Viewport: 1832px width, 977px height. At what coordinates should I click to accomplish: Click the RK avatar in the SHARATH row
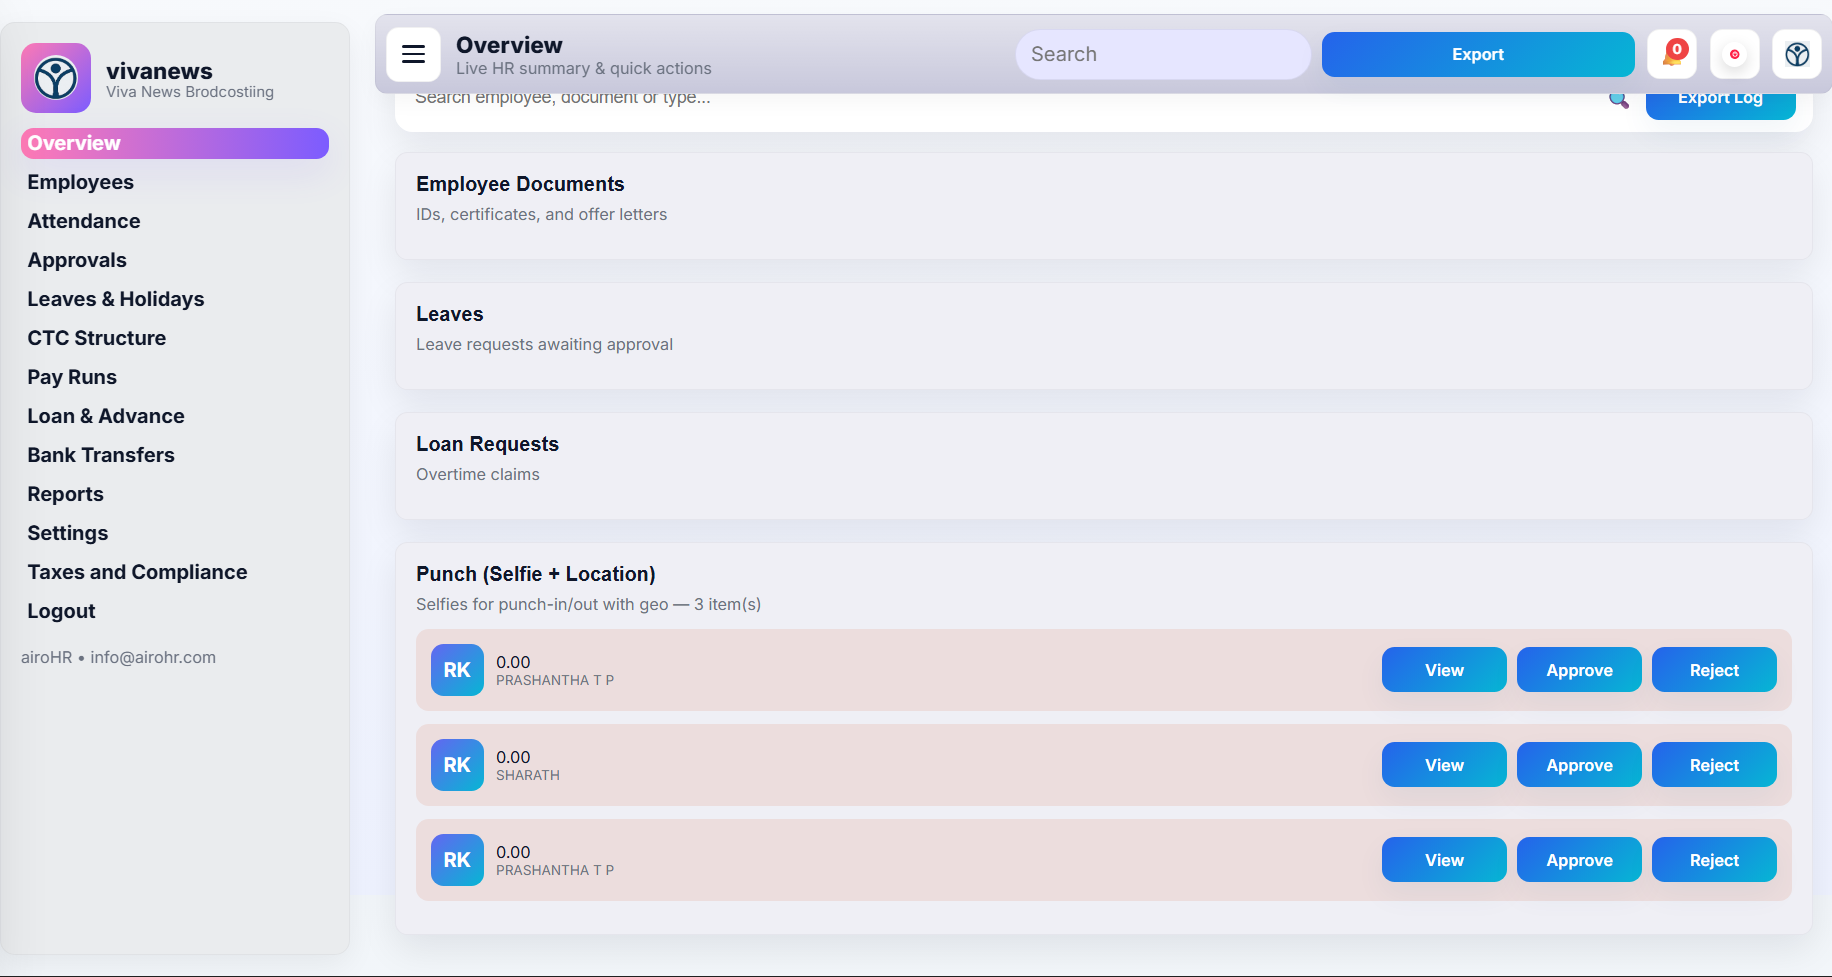[x=457, y=765]
